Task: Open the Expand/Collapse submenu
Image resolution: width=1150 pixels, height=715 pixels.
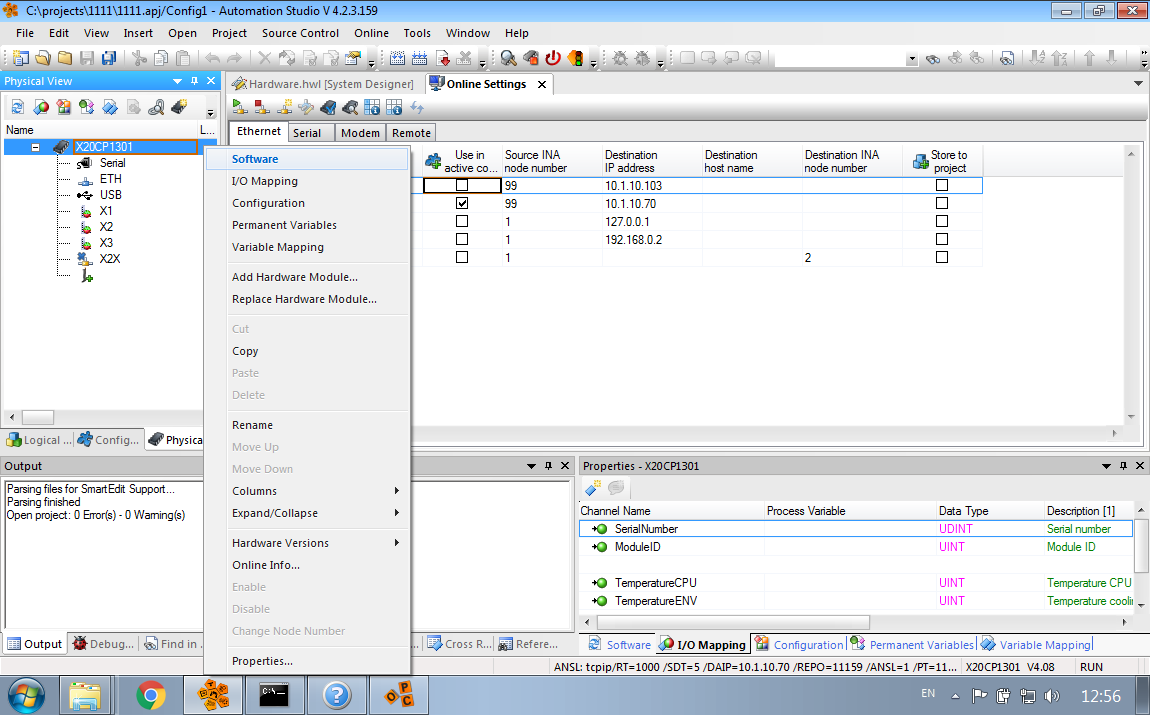Action: (307, 513)
